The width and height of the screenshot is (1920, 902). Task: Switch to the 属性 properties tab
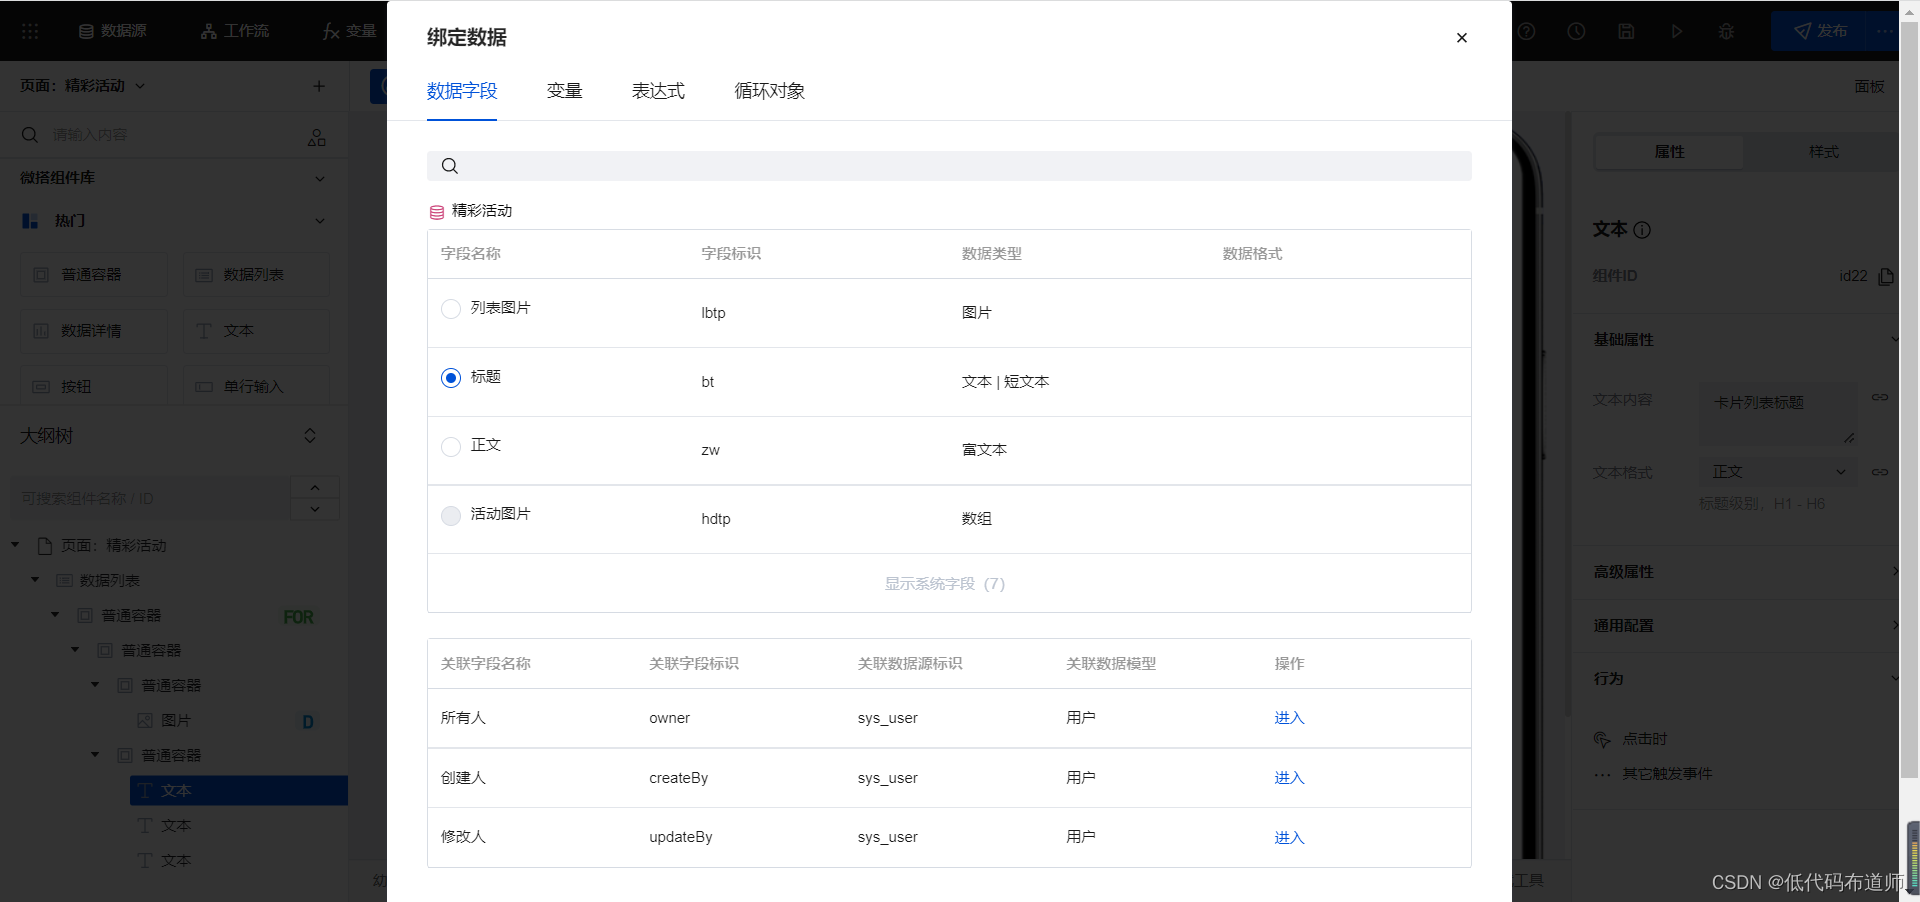tap(1669, 152)
